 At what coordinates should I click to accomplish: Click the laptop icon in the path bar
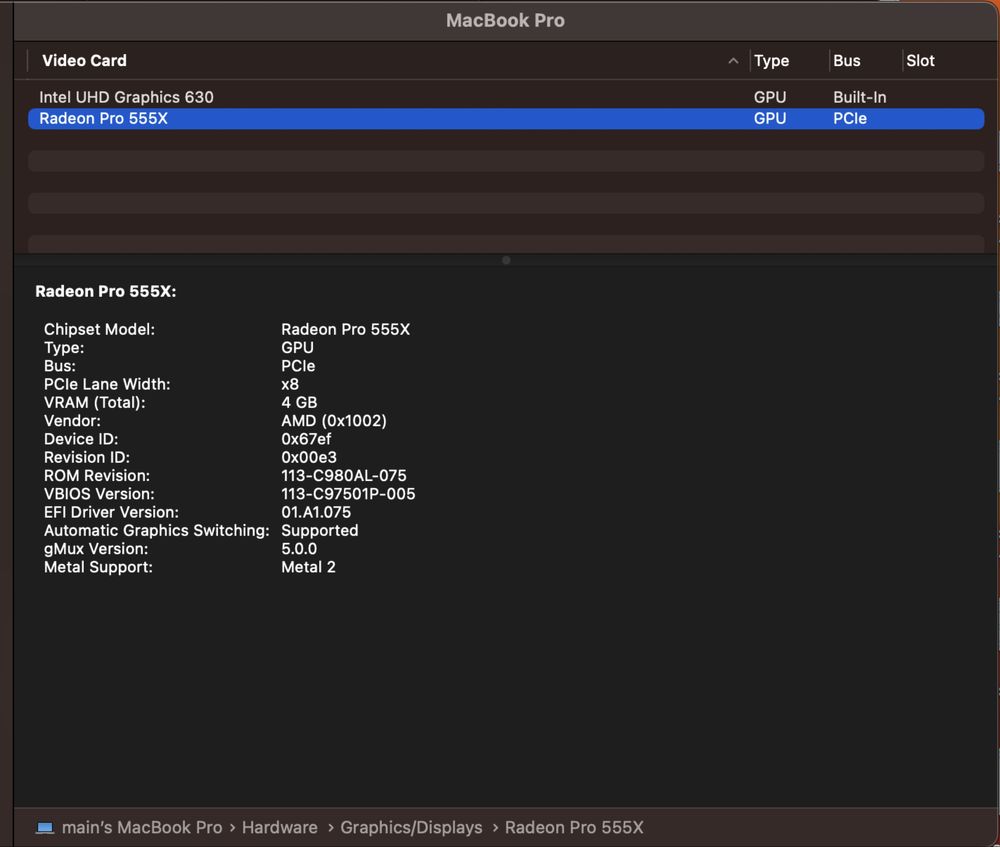(x=45, y=828)
